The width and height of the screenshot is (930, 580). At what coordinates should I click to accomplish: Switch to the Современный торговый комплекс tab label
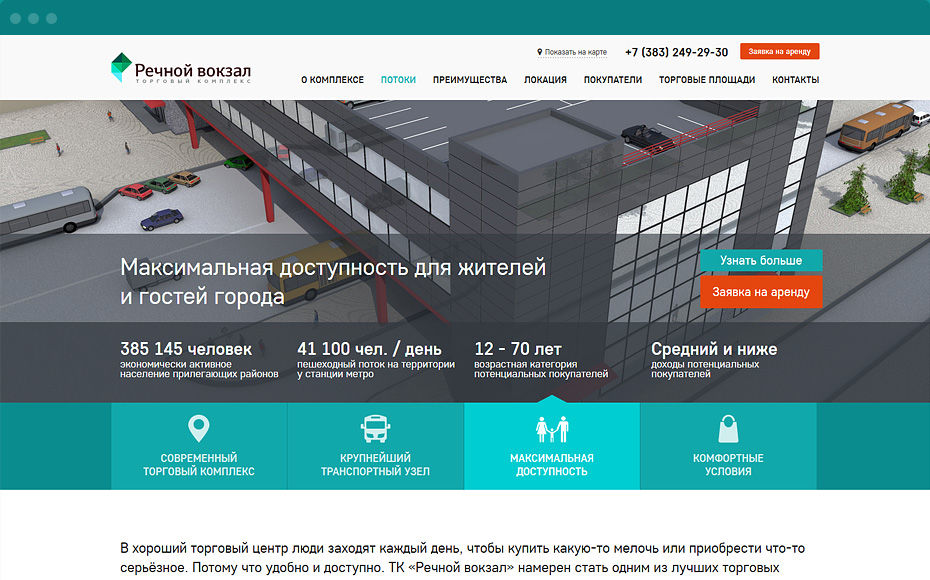(199, 464)
